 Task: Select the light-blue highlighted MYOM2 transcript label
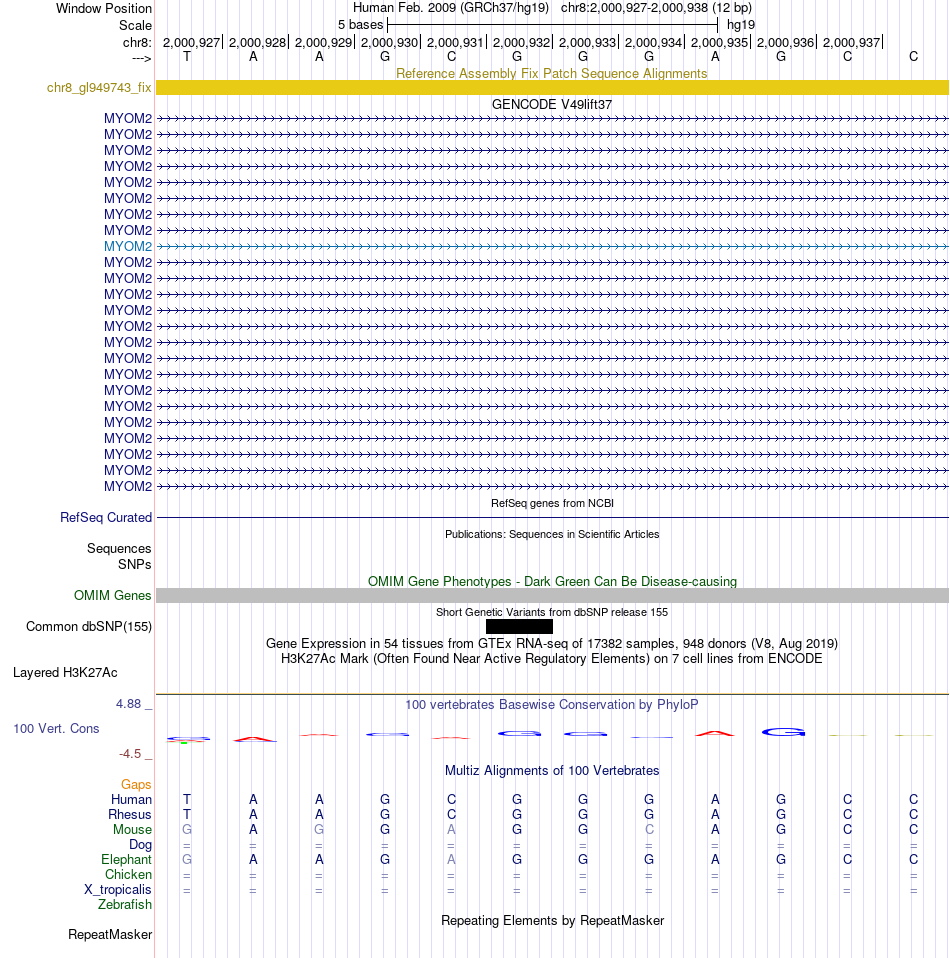point(128,246)
